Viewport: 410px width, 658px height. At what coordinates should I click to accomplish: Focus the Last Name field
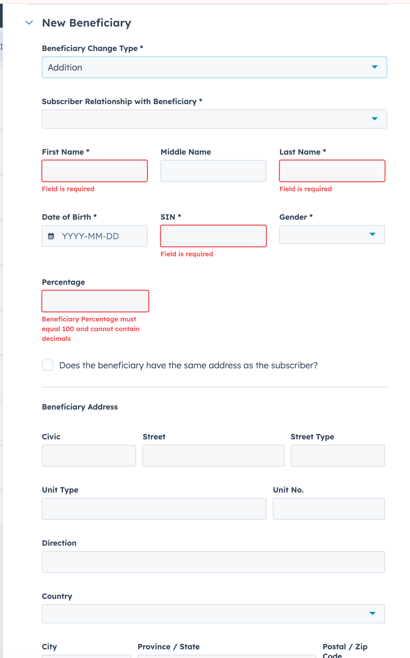(332, 171)
